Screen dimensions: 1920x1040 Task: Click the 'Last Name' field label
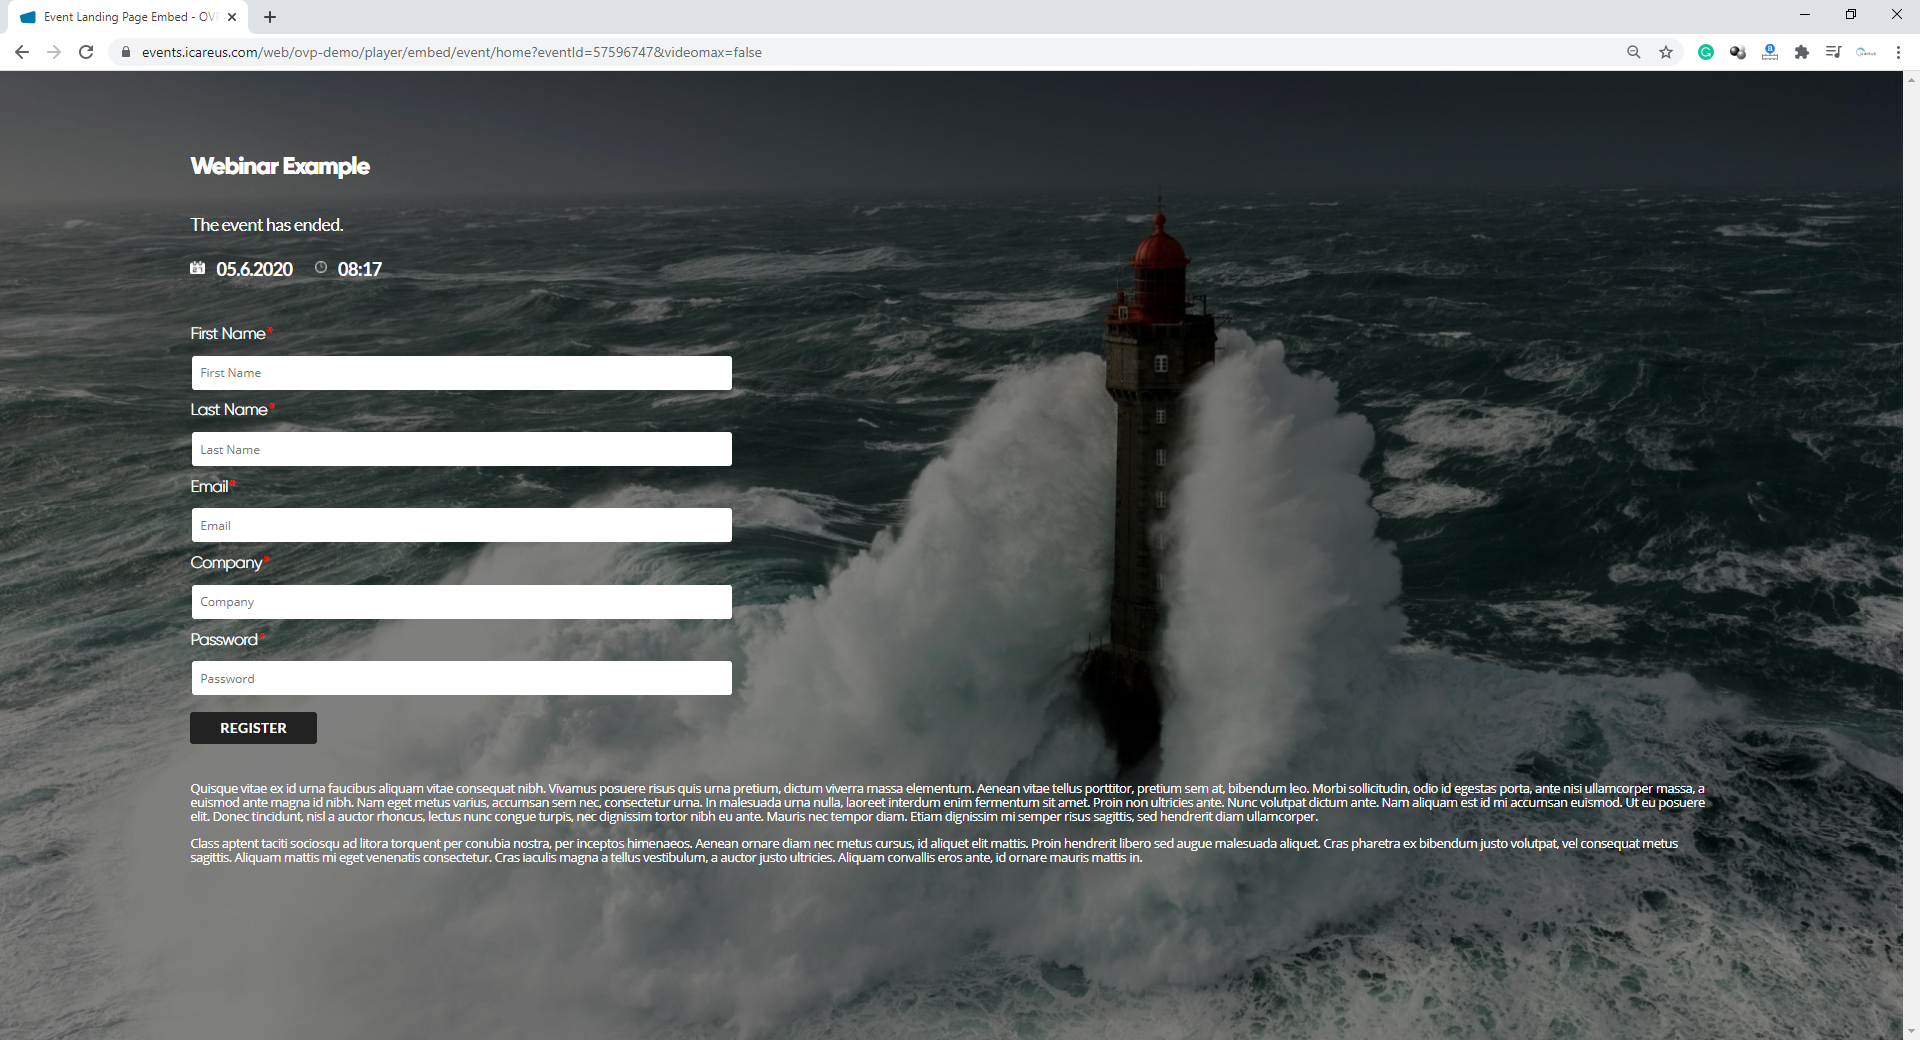click(229, 410)
